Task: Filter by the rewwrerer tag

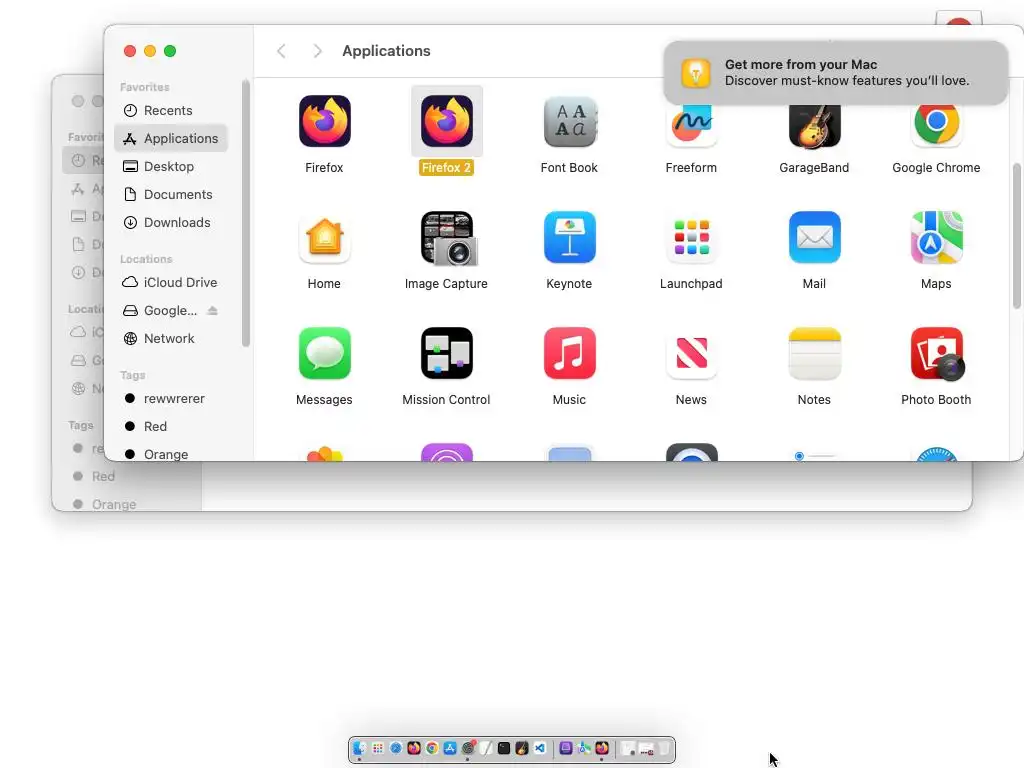Action: click(171, 398)
